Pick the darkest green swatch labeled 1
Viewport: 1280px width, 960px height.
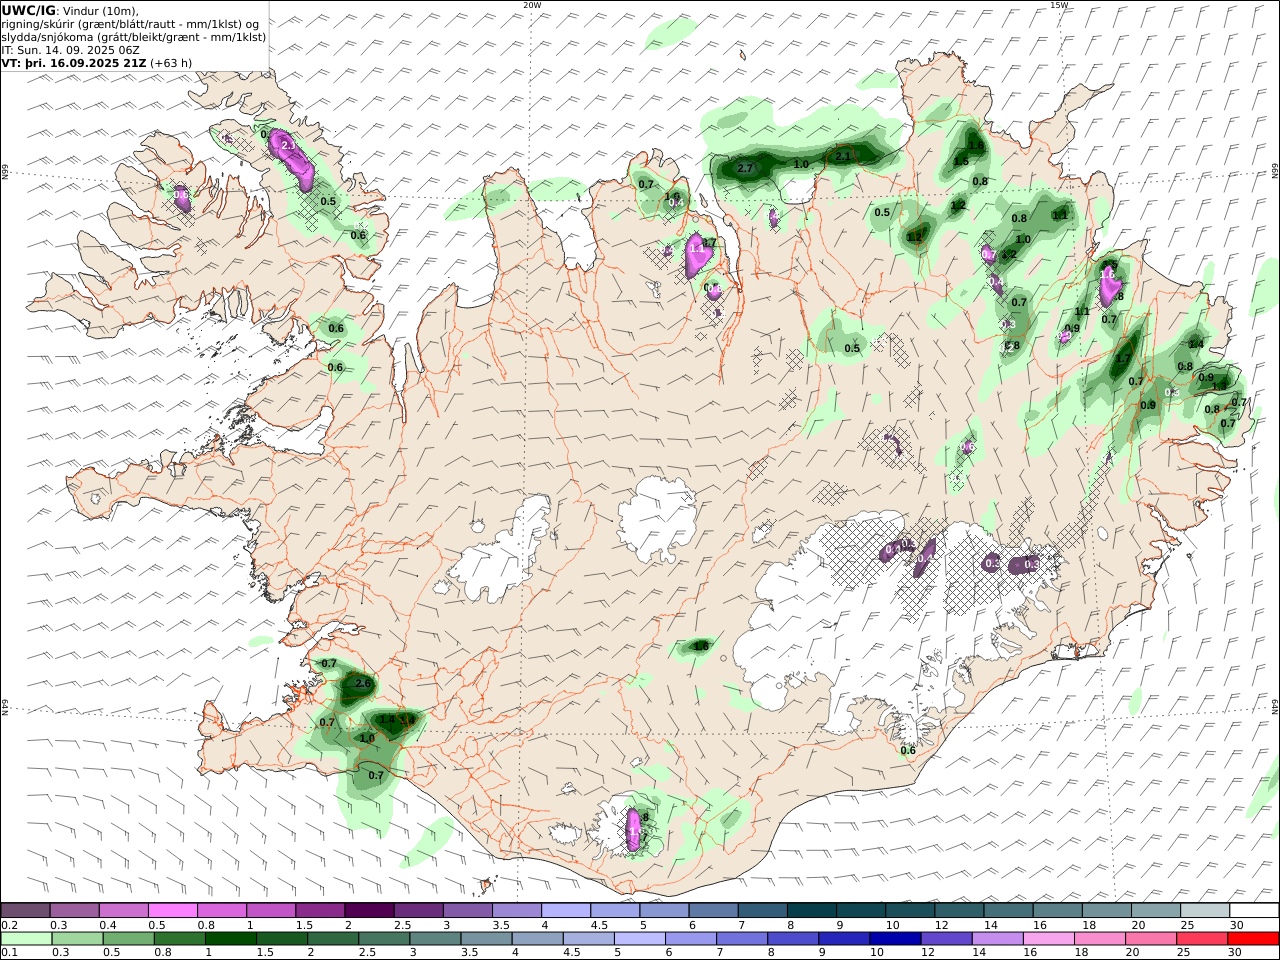click(230, 938)
